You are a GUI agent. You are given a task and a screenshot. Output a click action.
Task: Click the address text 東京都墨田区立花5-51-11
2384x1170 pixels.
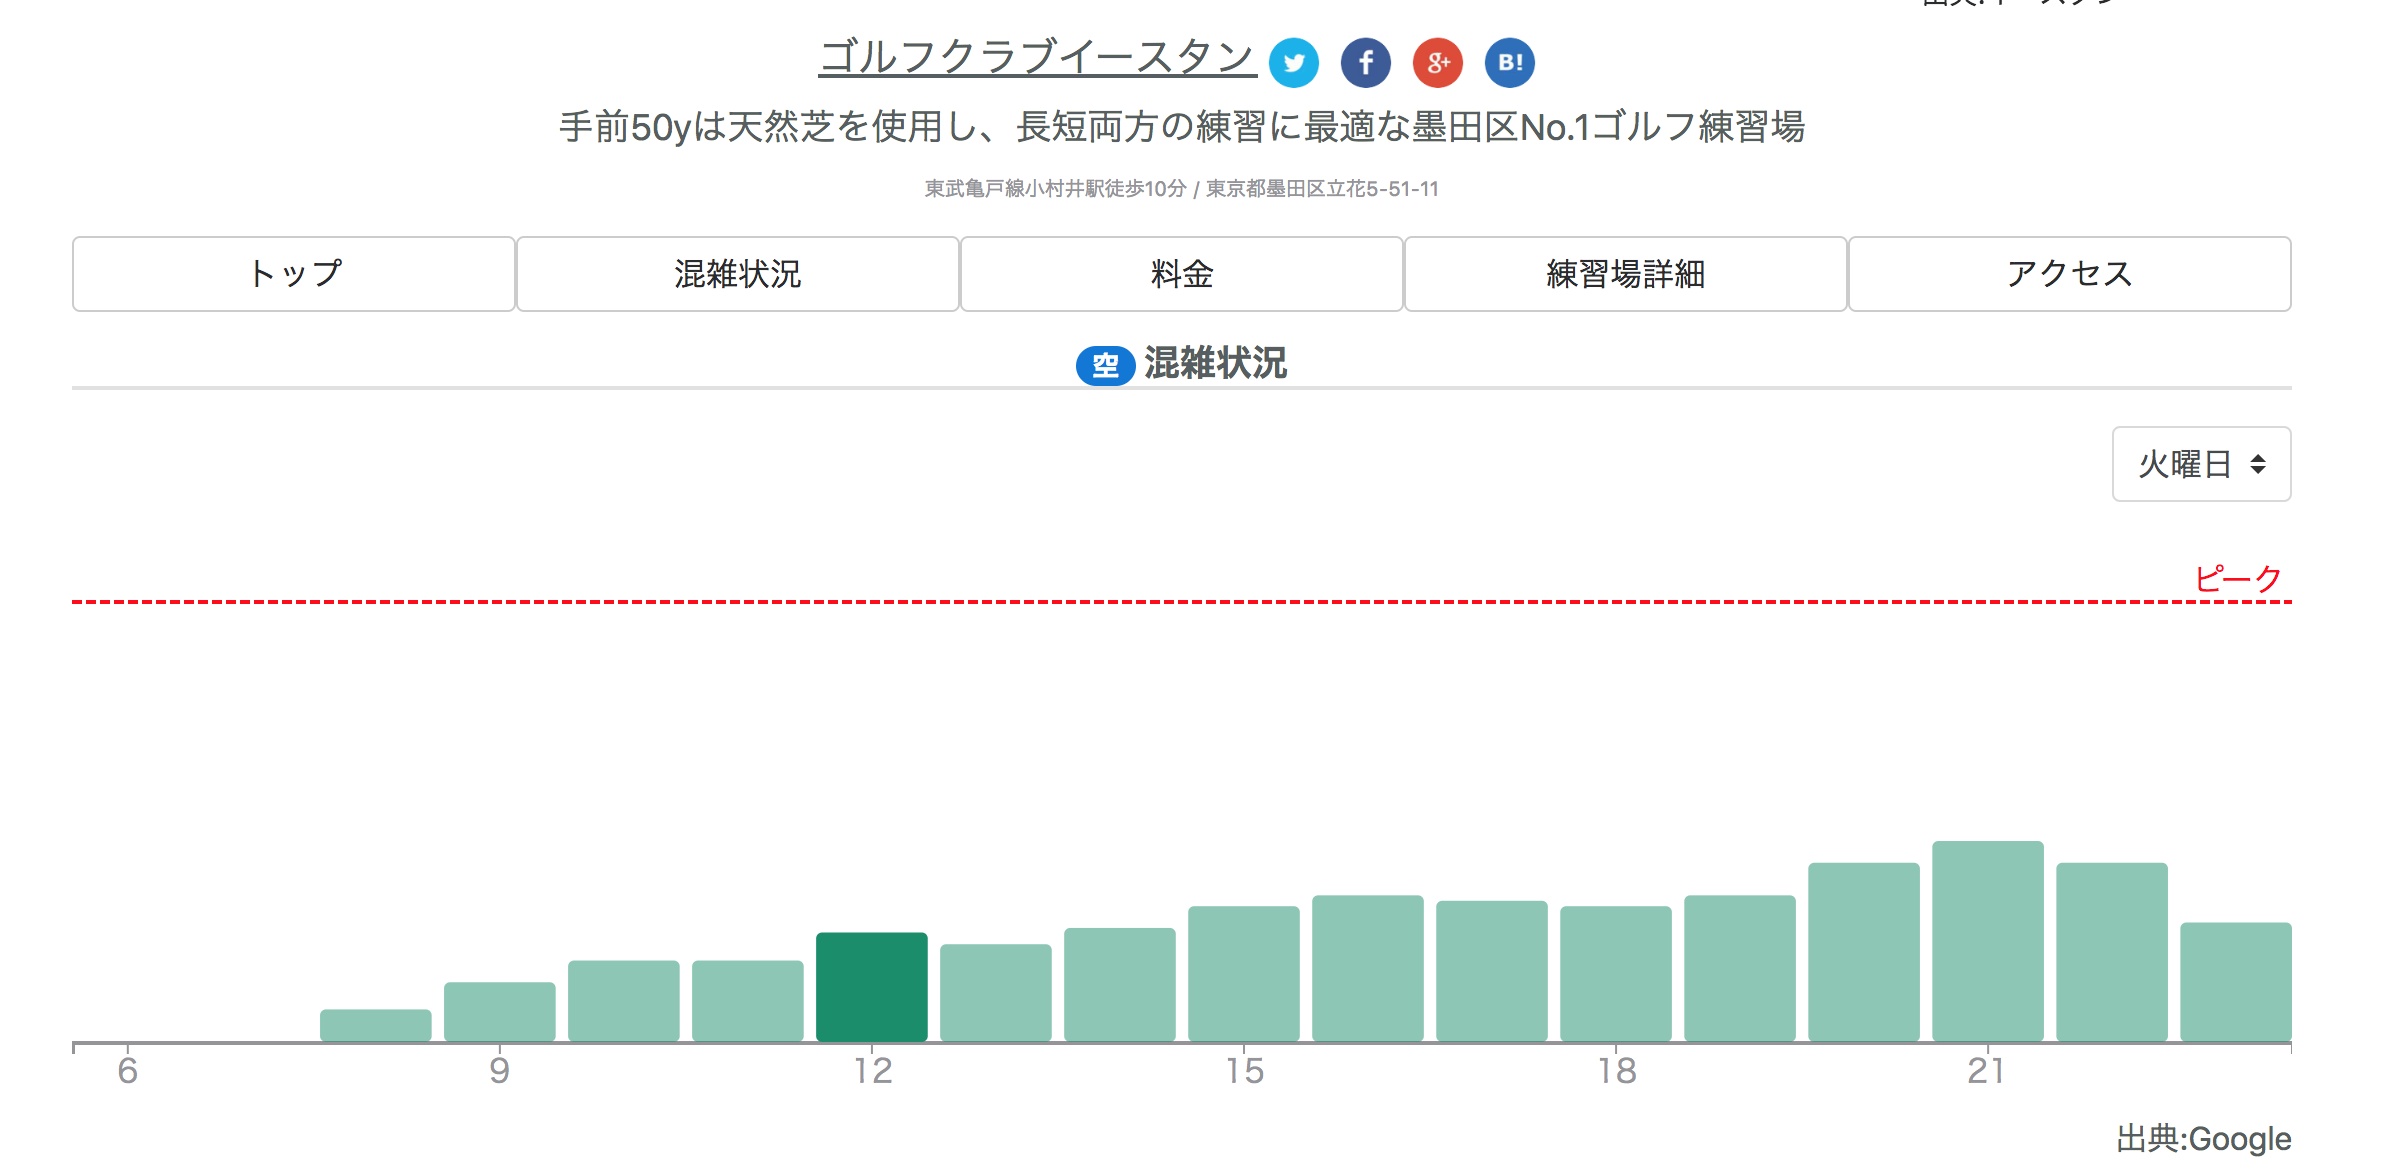1322,189
